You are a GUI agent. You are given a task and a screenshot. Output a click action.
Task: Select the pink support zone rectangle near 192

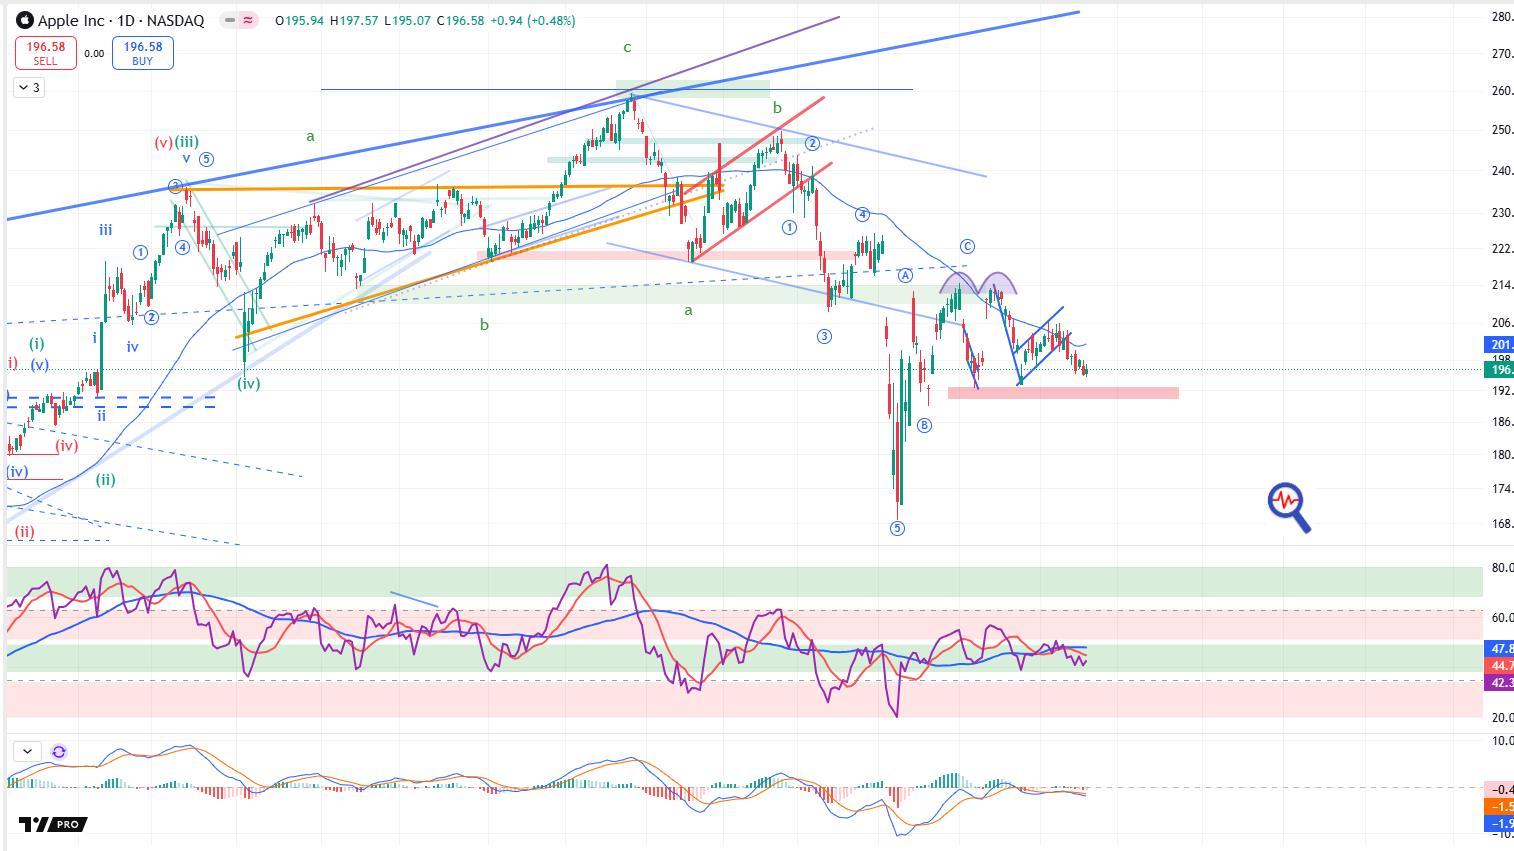[x=1063, y=393]
